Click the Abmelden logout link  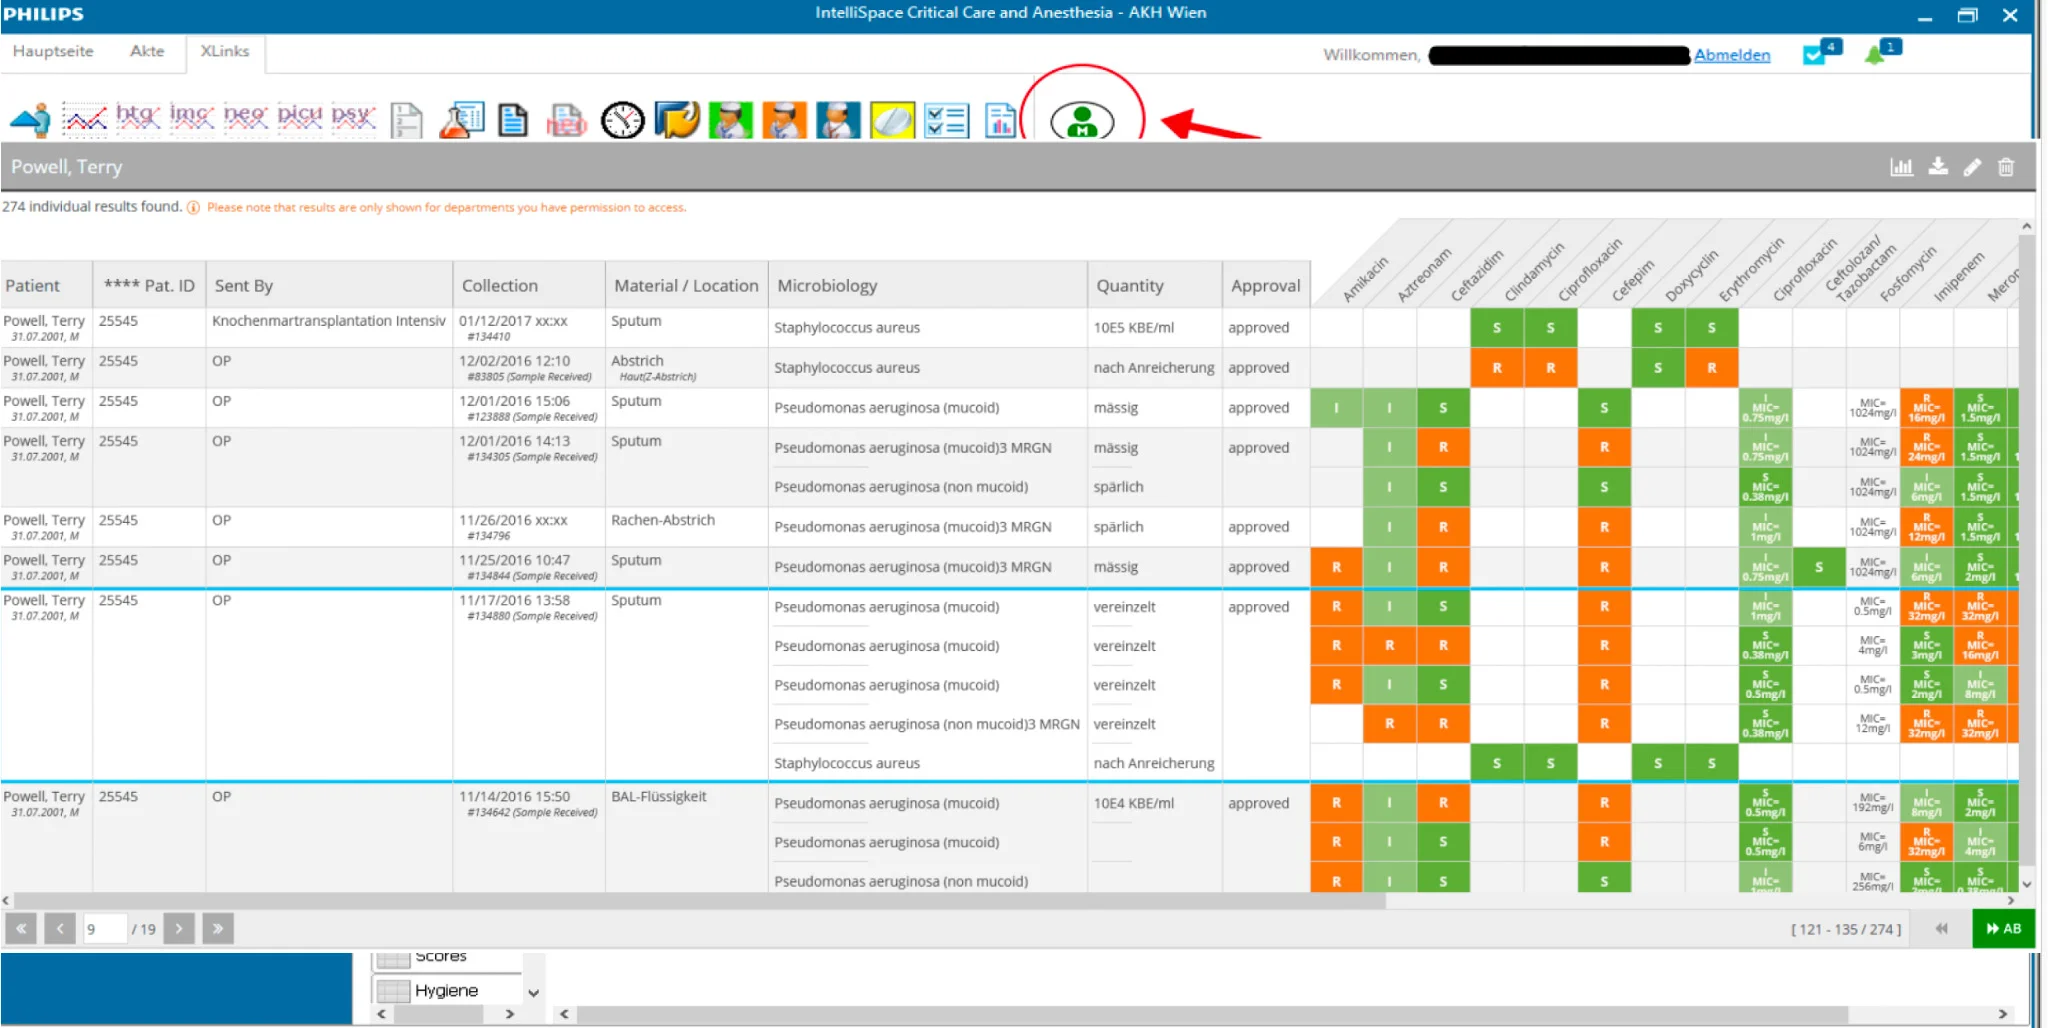[1731, 55]
